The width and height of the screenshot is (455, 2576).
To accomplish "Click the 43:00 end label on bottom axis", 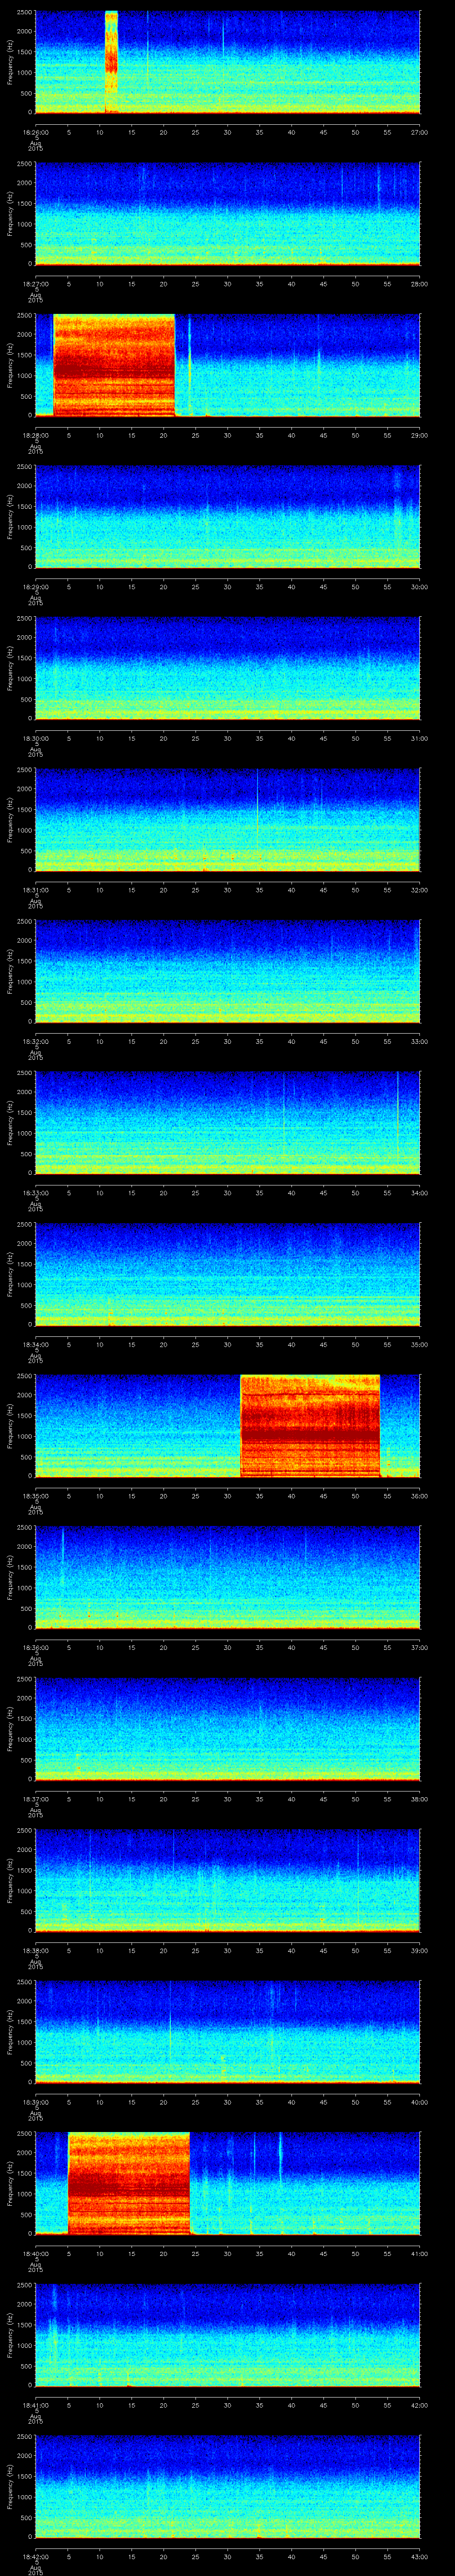I will tap(419, 2556).
